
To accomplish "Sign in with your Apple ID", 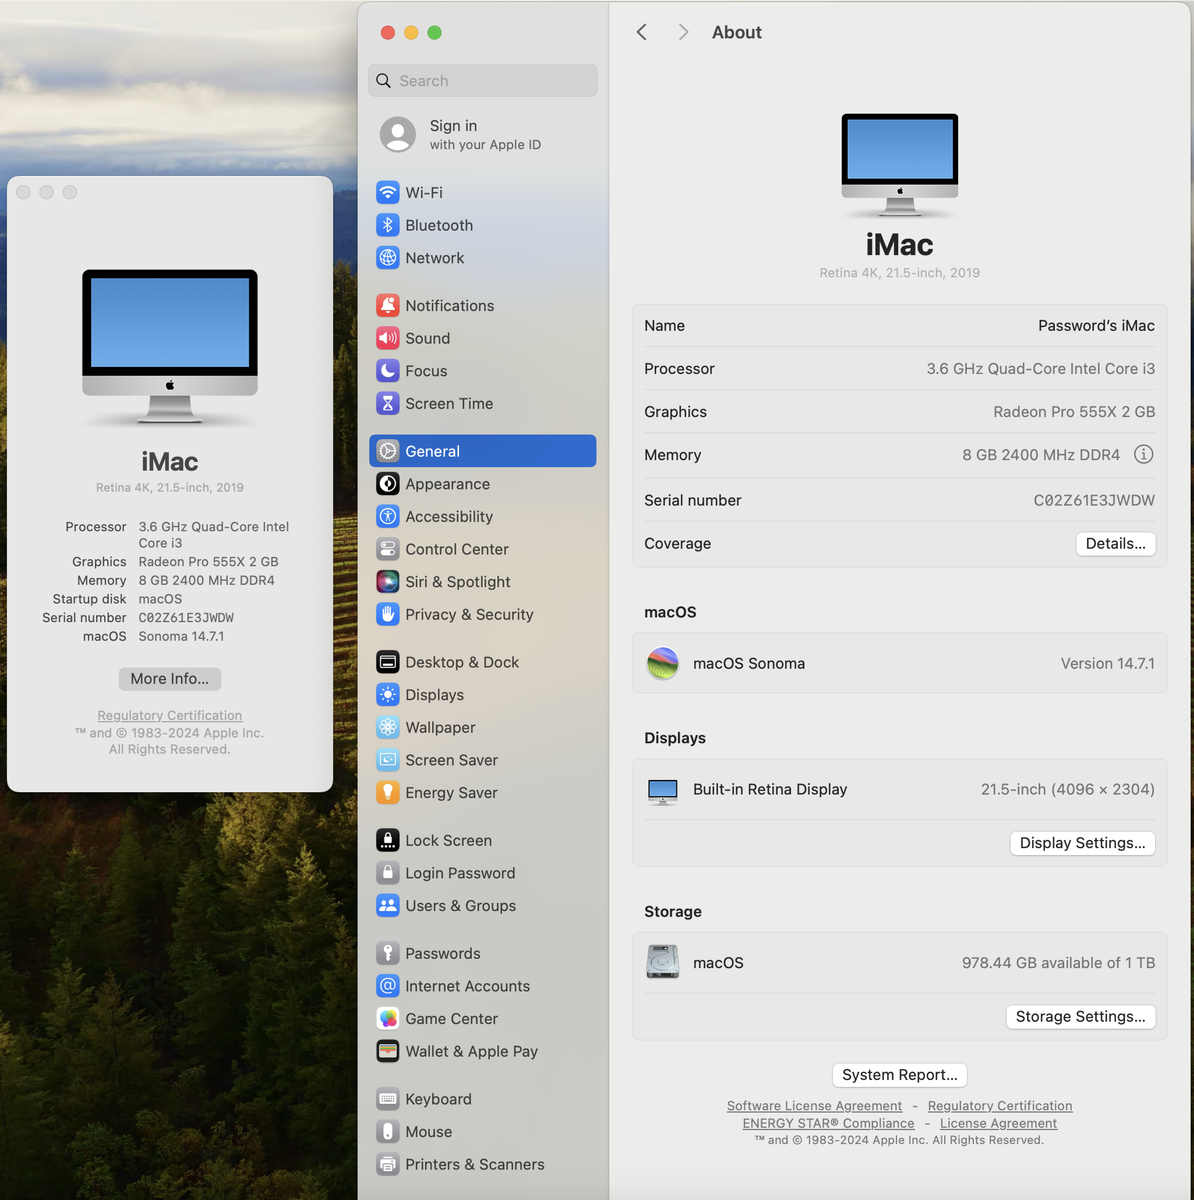I will click(461, 134).
